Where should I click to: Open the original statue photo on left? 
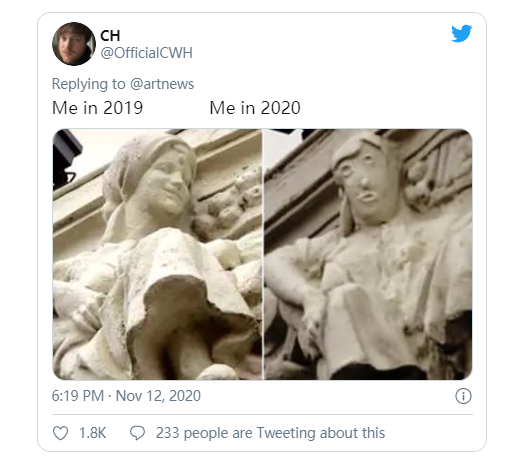[x=157, y=254]
